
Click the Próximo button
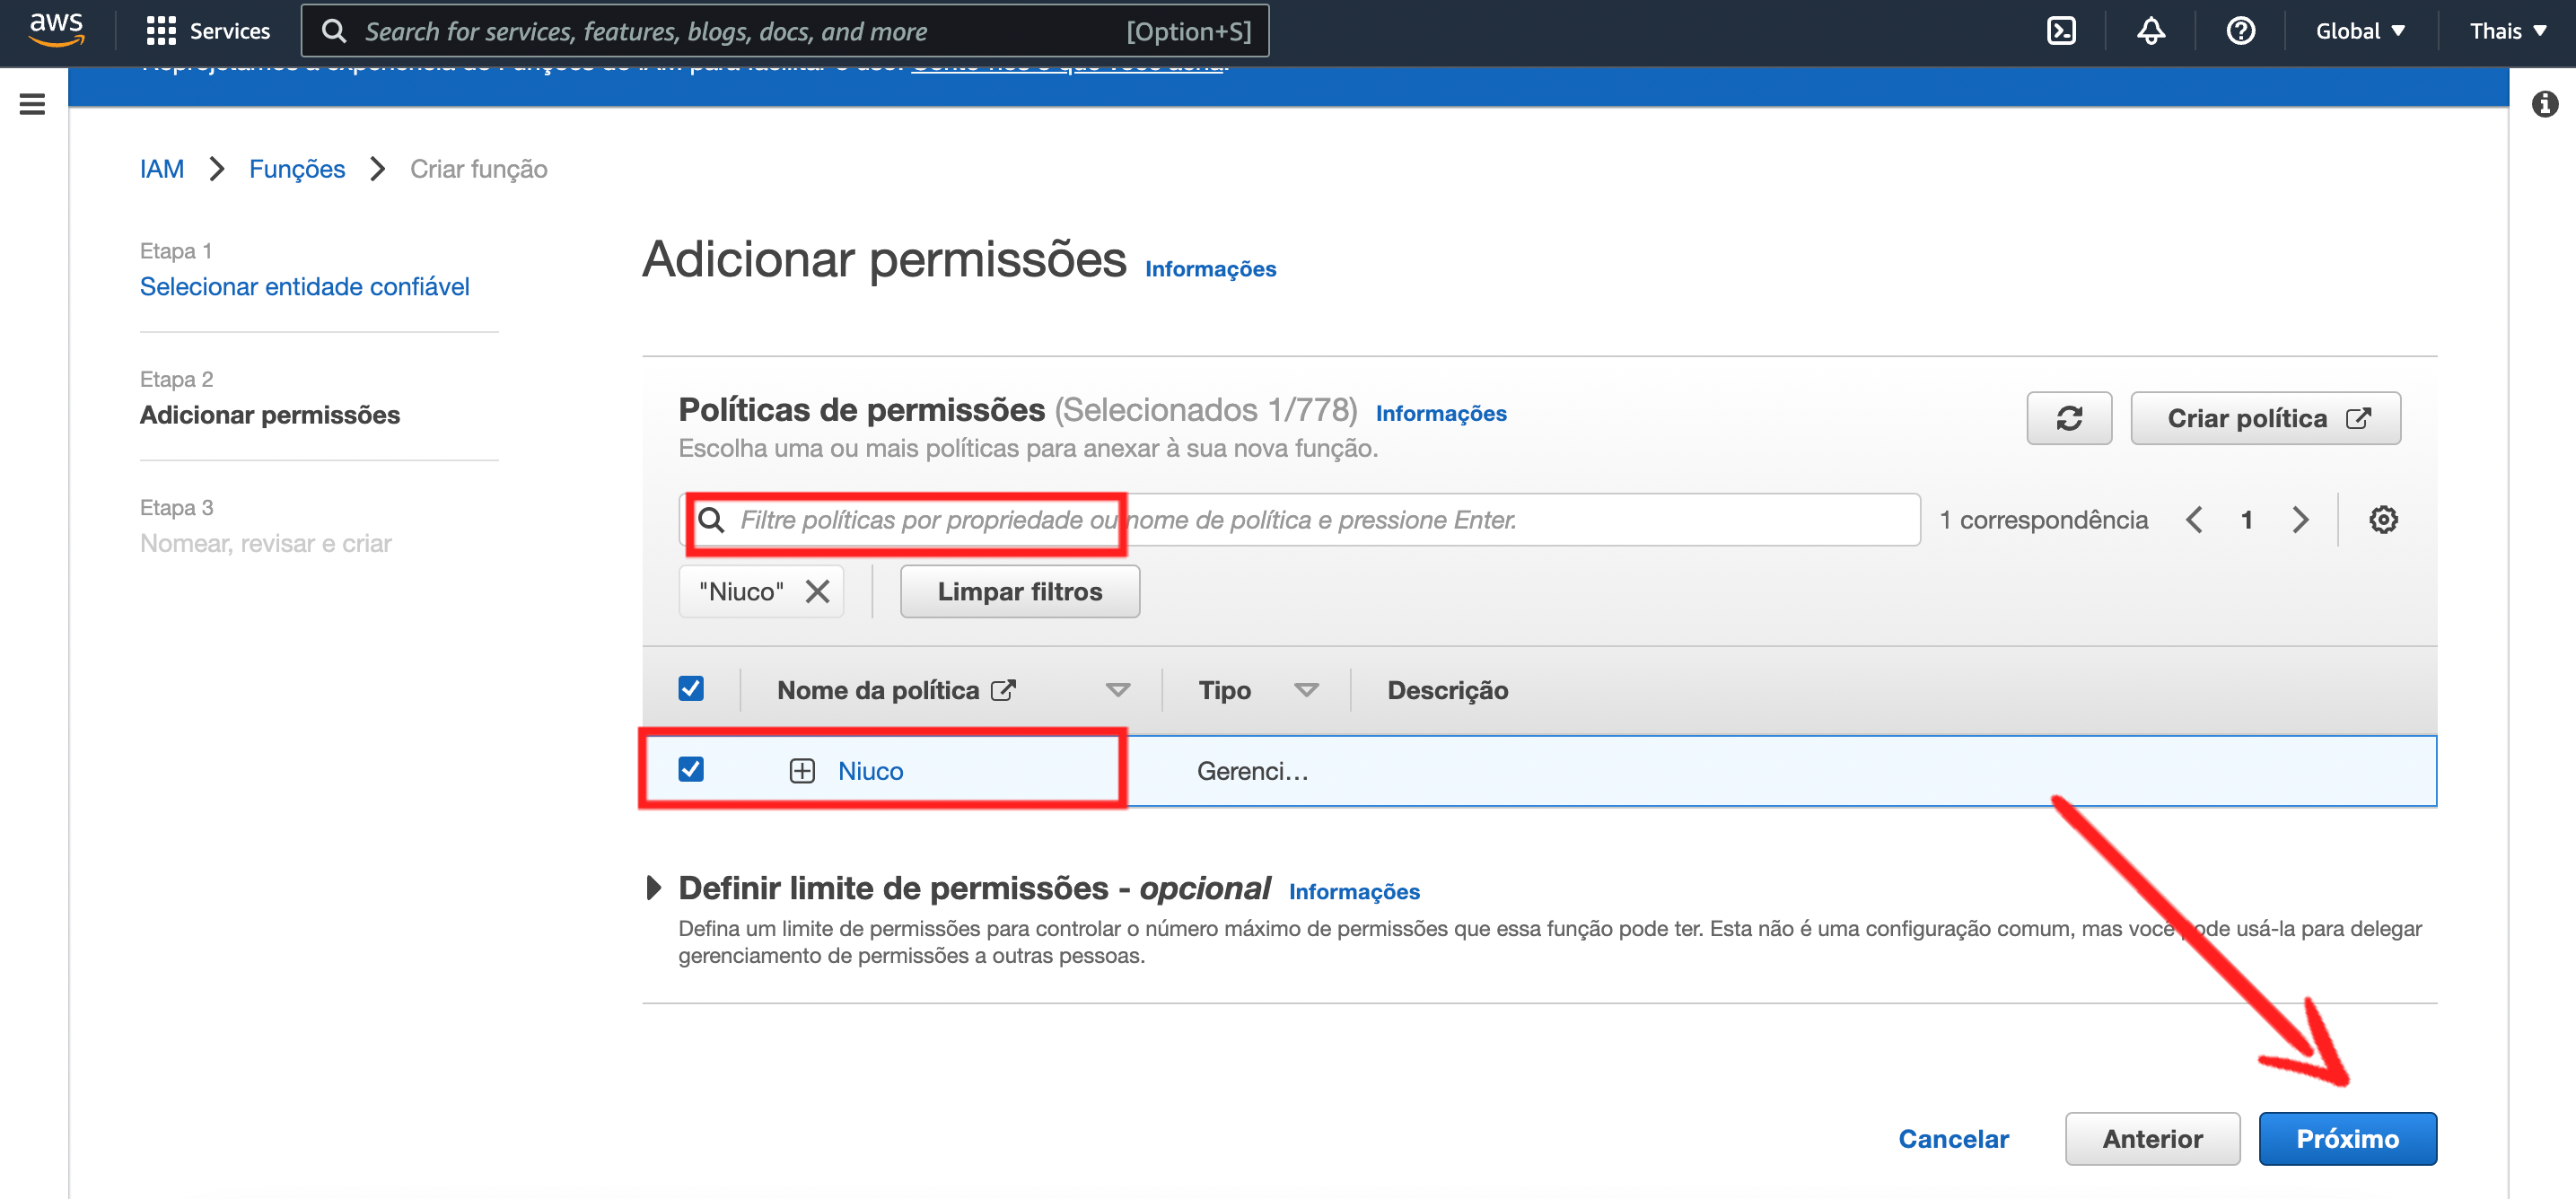click(x=2346, y=1138)
